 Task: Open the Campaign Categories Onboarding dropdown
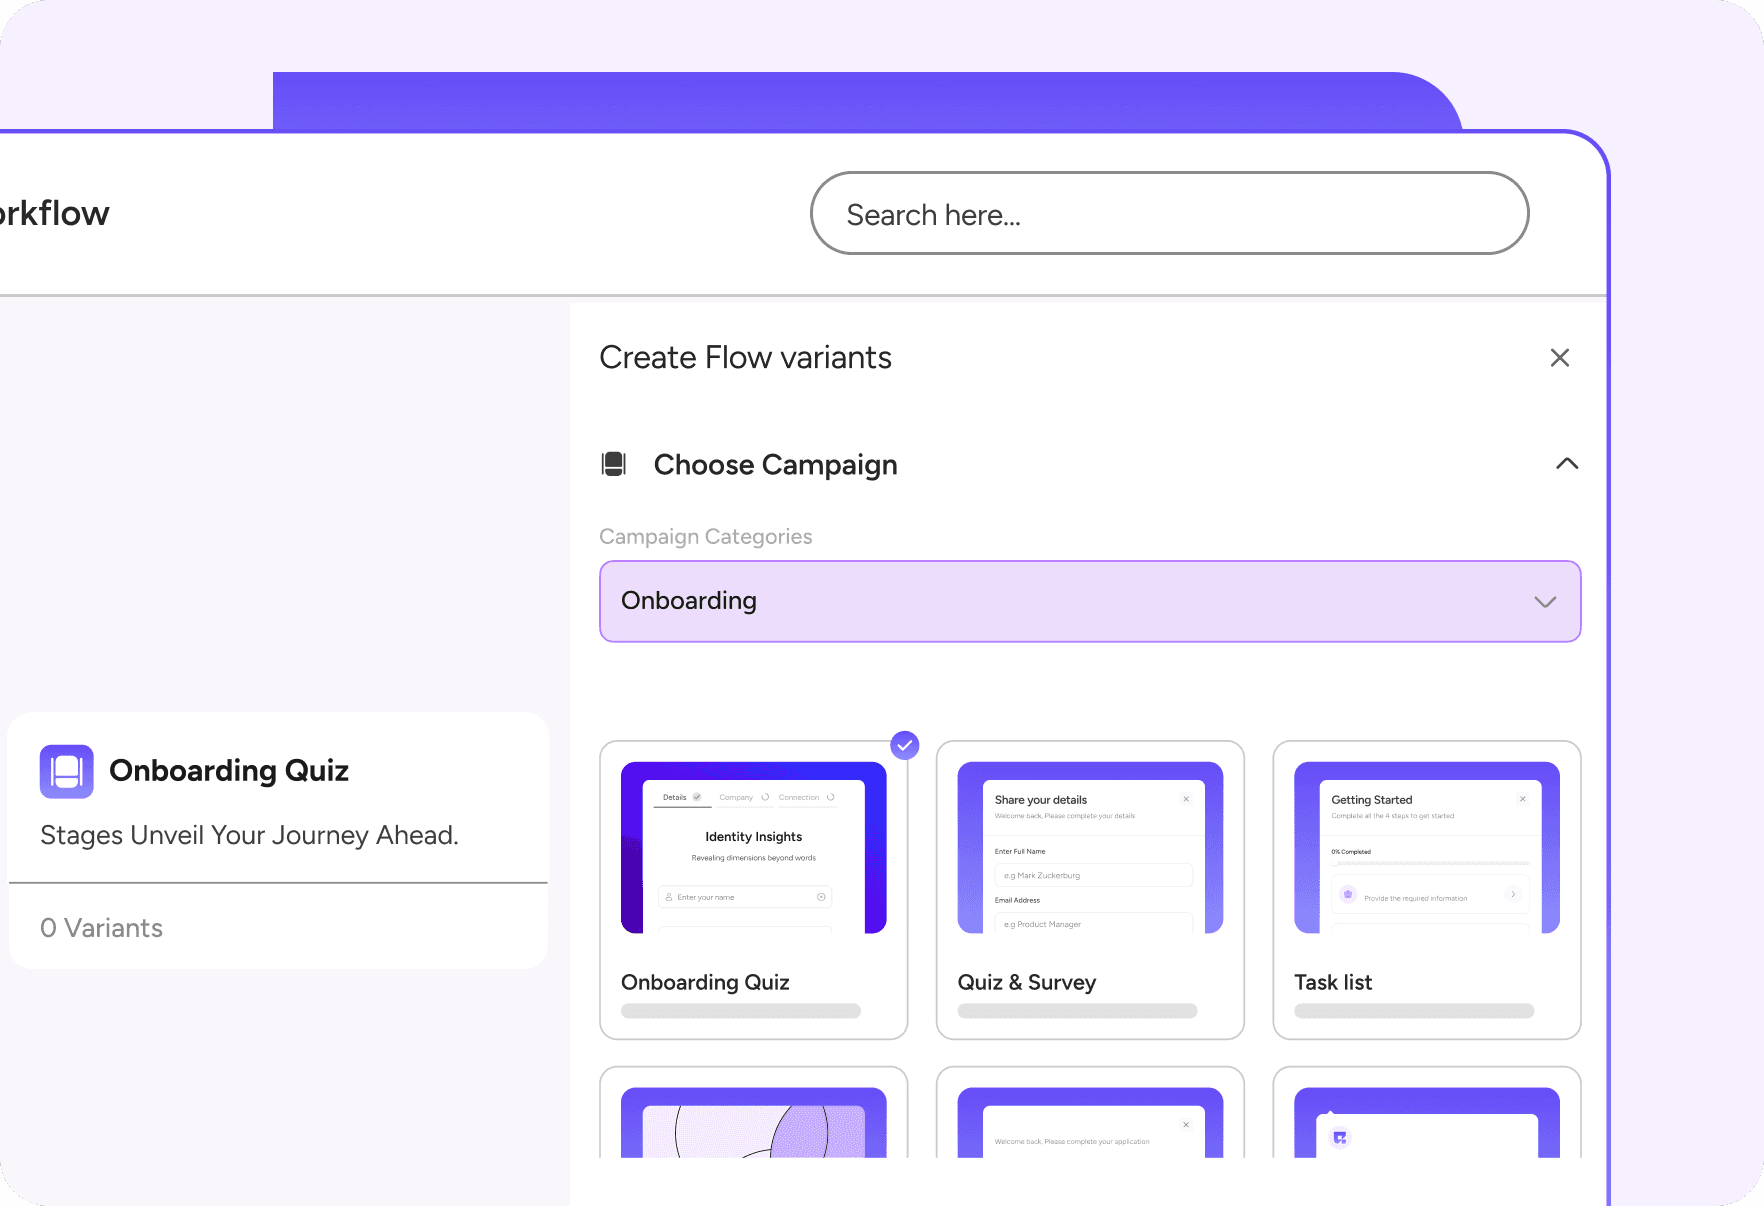click(x=1088, y=601)
